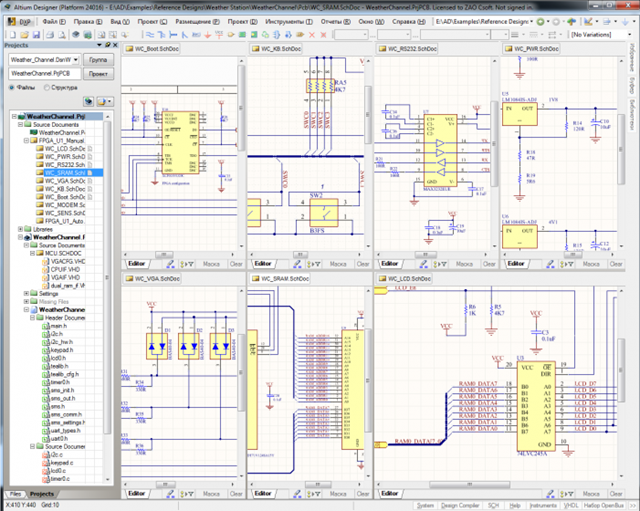Viewport: 640px width, 511px height.
Task: Open the Правка menu
Action: pos(88,22)
